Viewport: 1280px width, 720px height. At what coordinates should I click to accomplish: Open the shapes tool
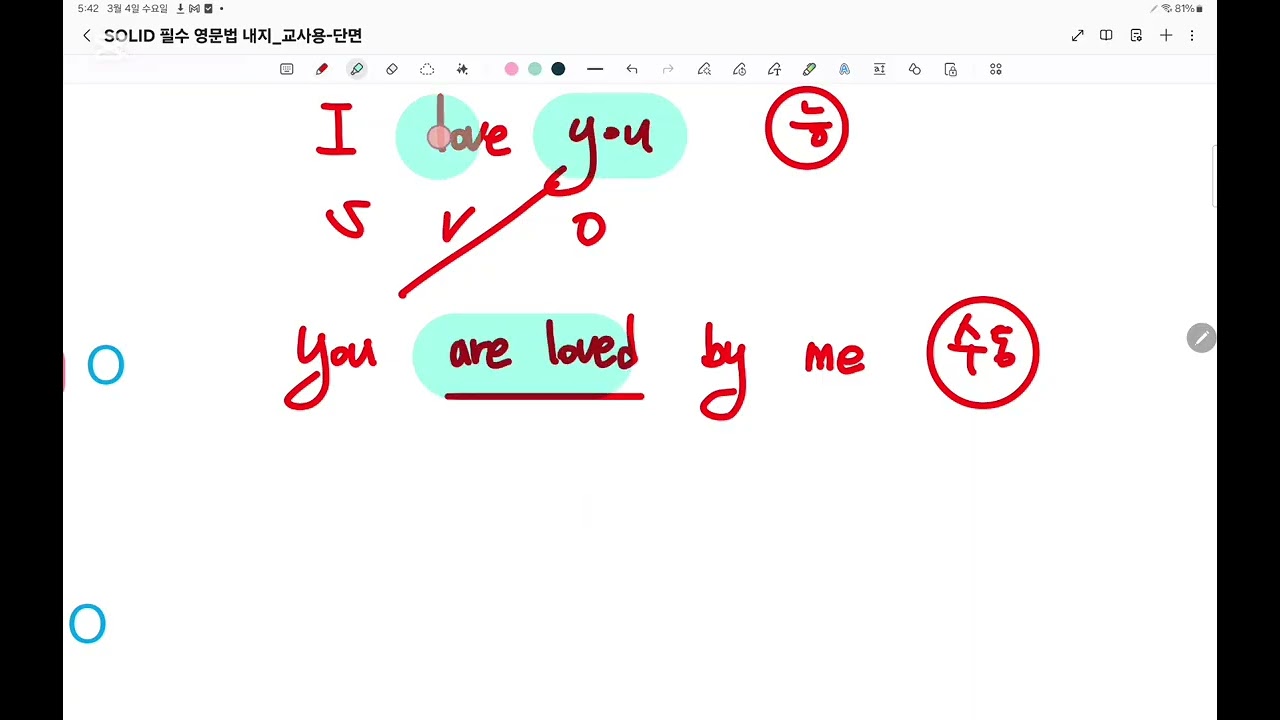click(914, 69)
